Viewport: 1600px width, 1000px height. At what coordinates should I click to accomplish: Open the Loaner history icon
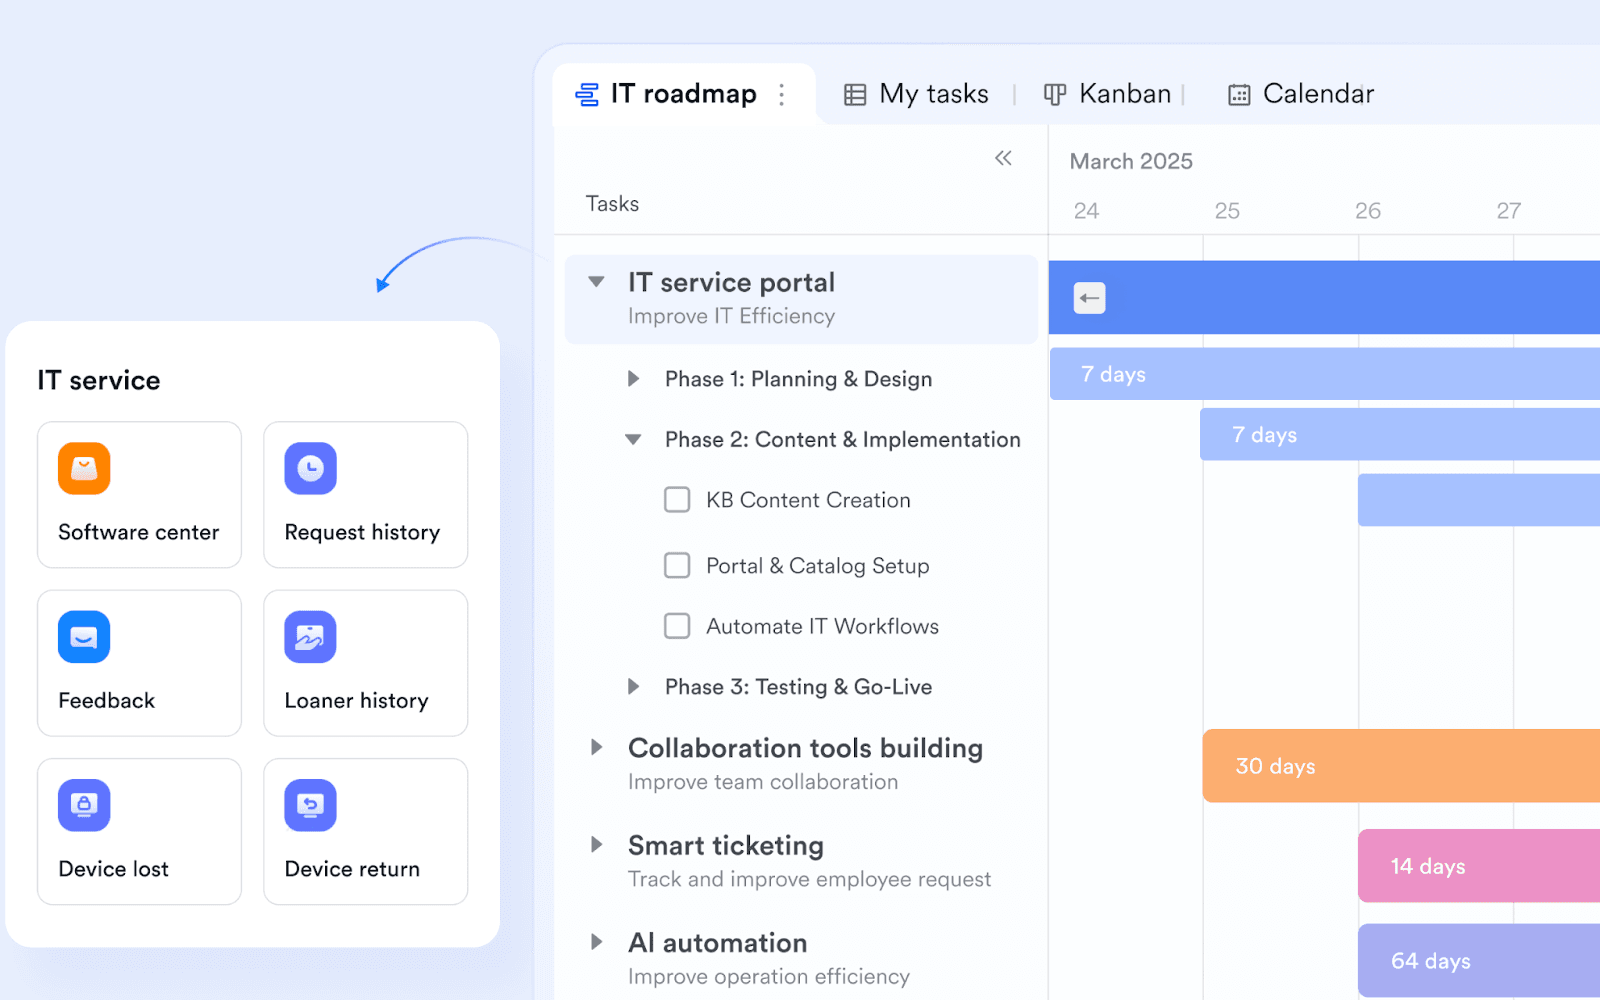310,637
